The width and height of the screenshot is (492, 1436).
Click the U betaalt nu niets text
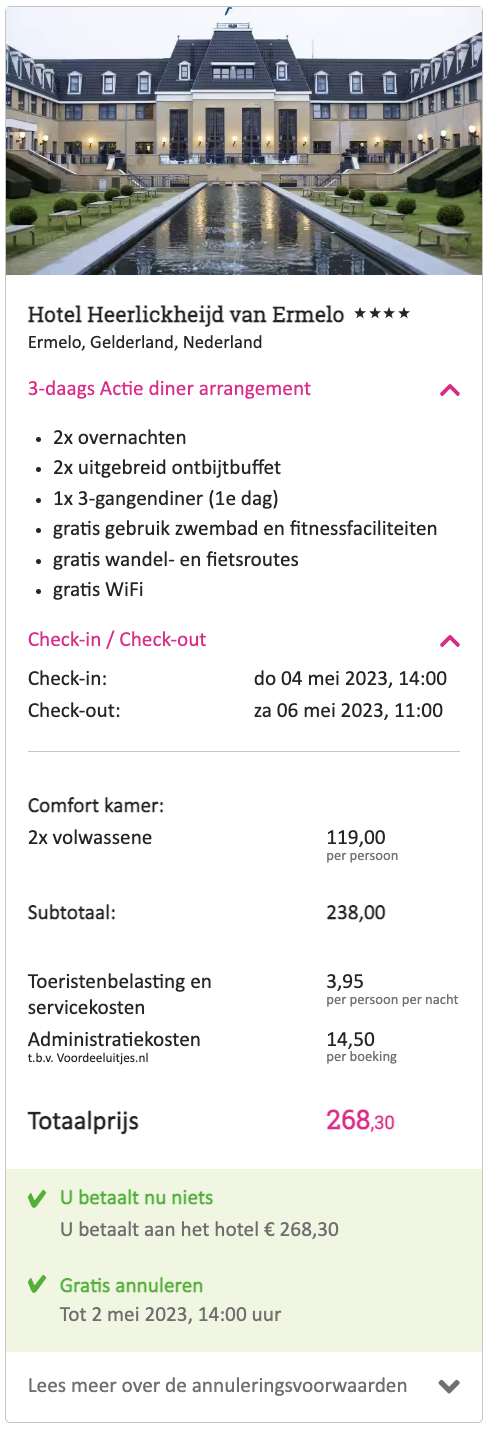[136, 1197]
